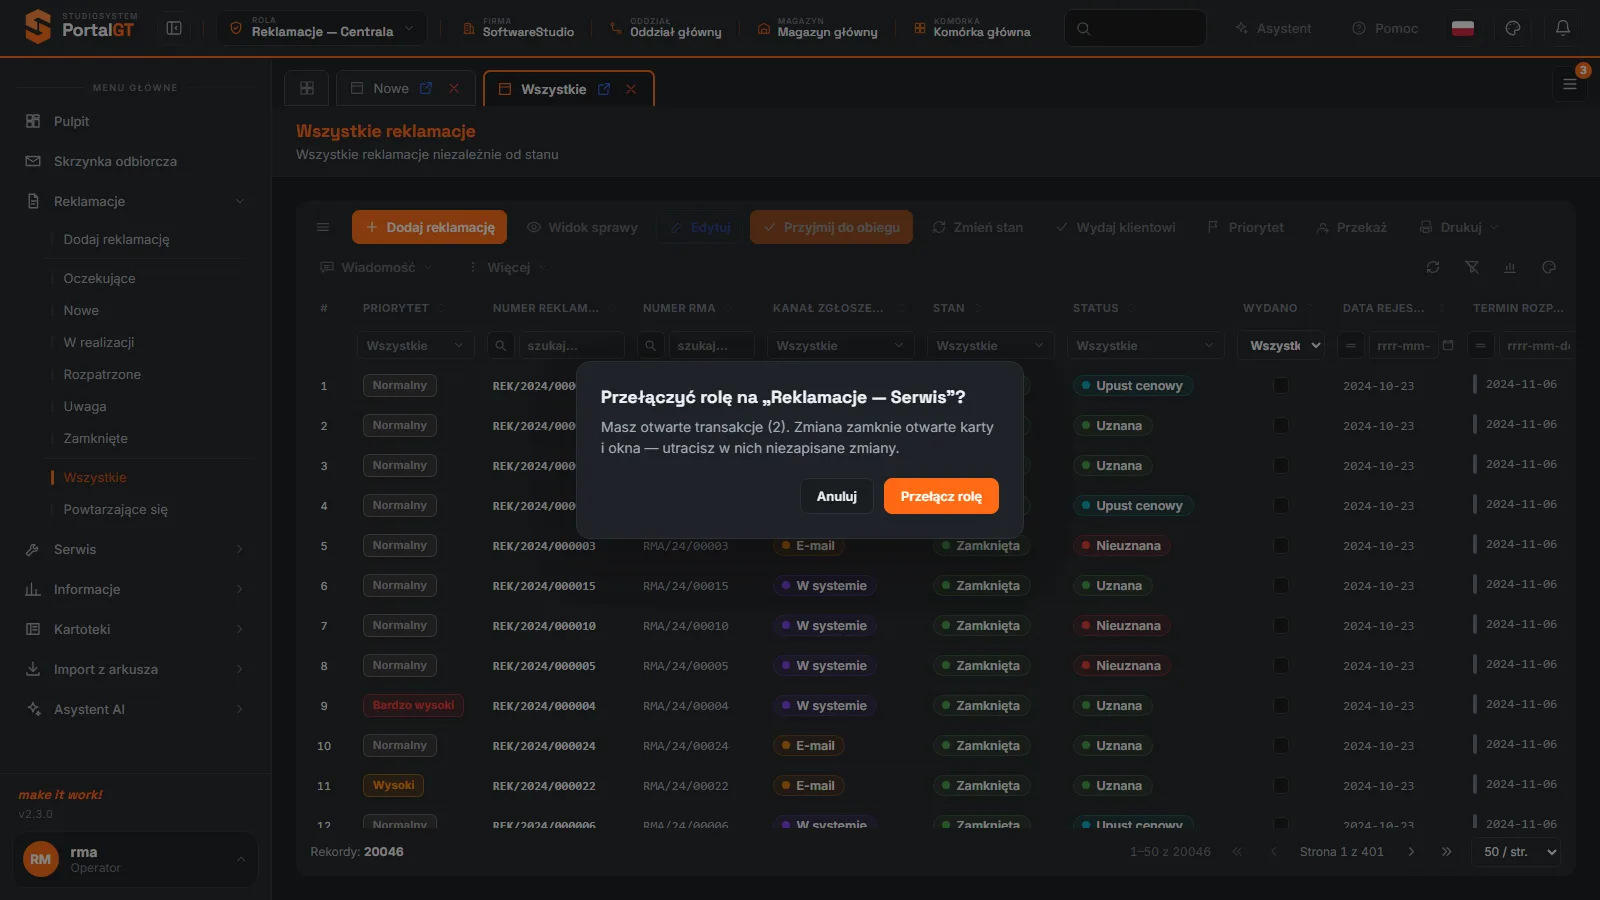Click the Numer reklamacji search filter field

570,345
